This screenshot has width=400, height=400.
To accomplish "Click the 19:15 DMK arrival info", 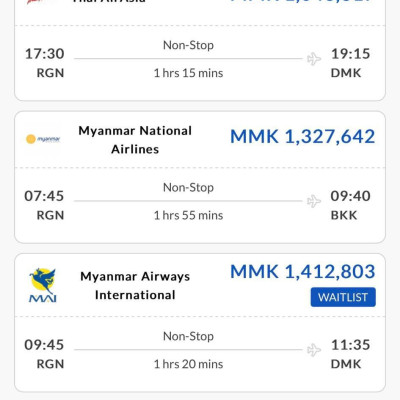I will pyautogui.click(x=350, y=63).
